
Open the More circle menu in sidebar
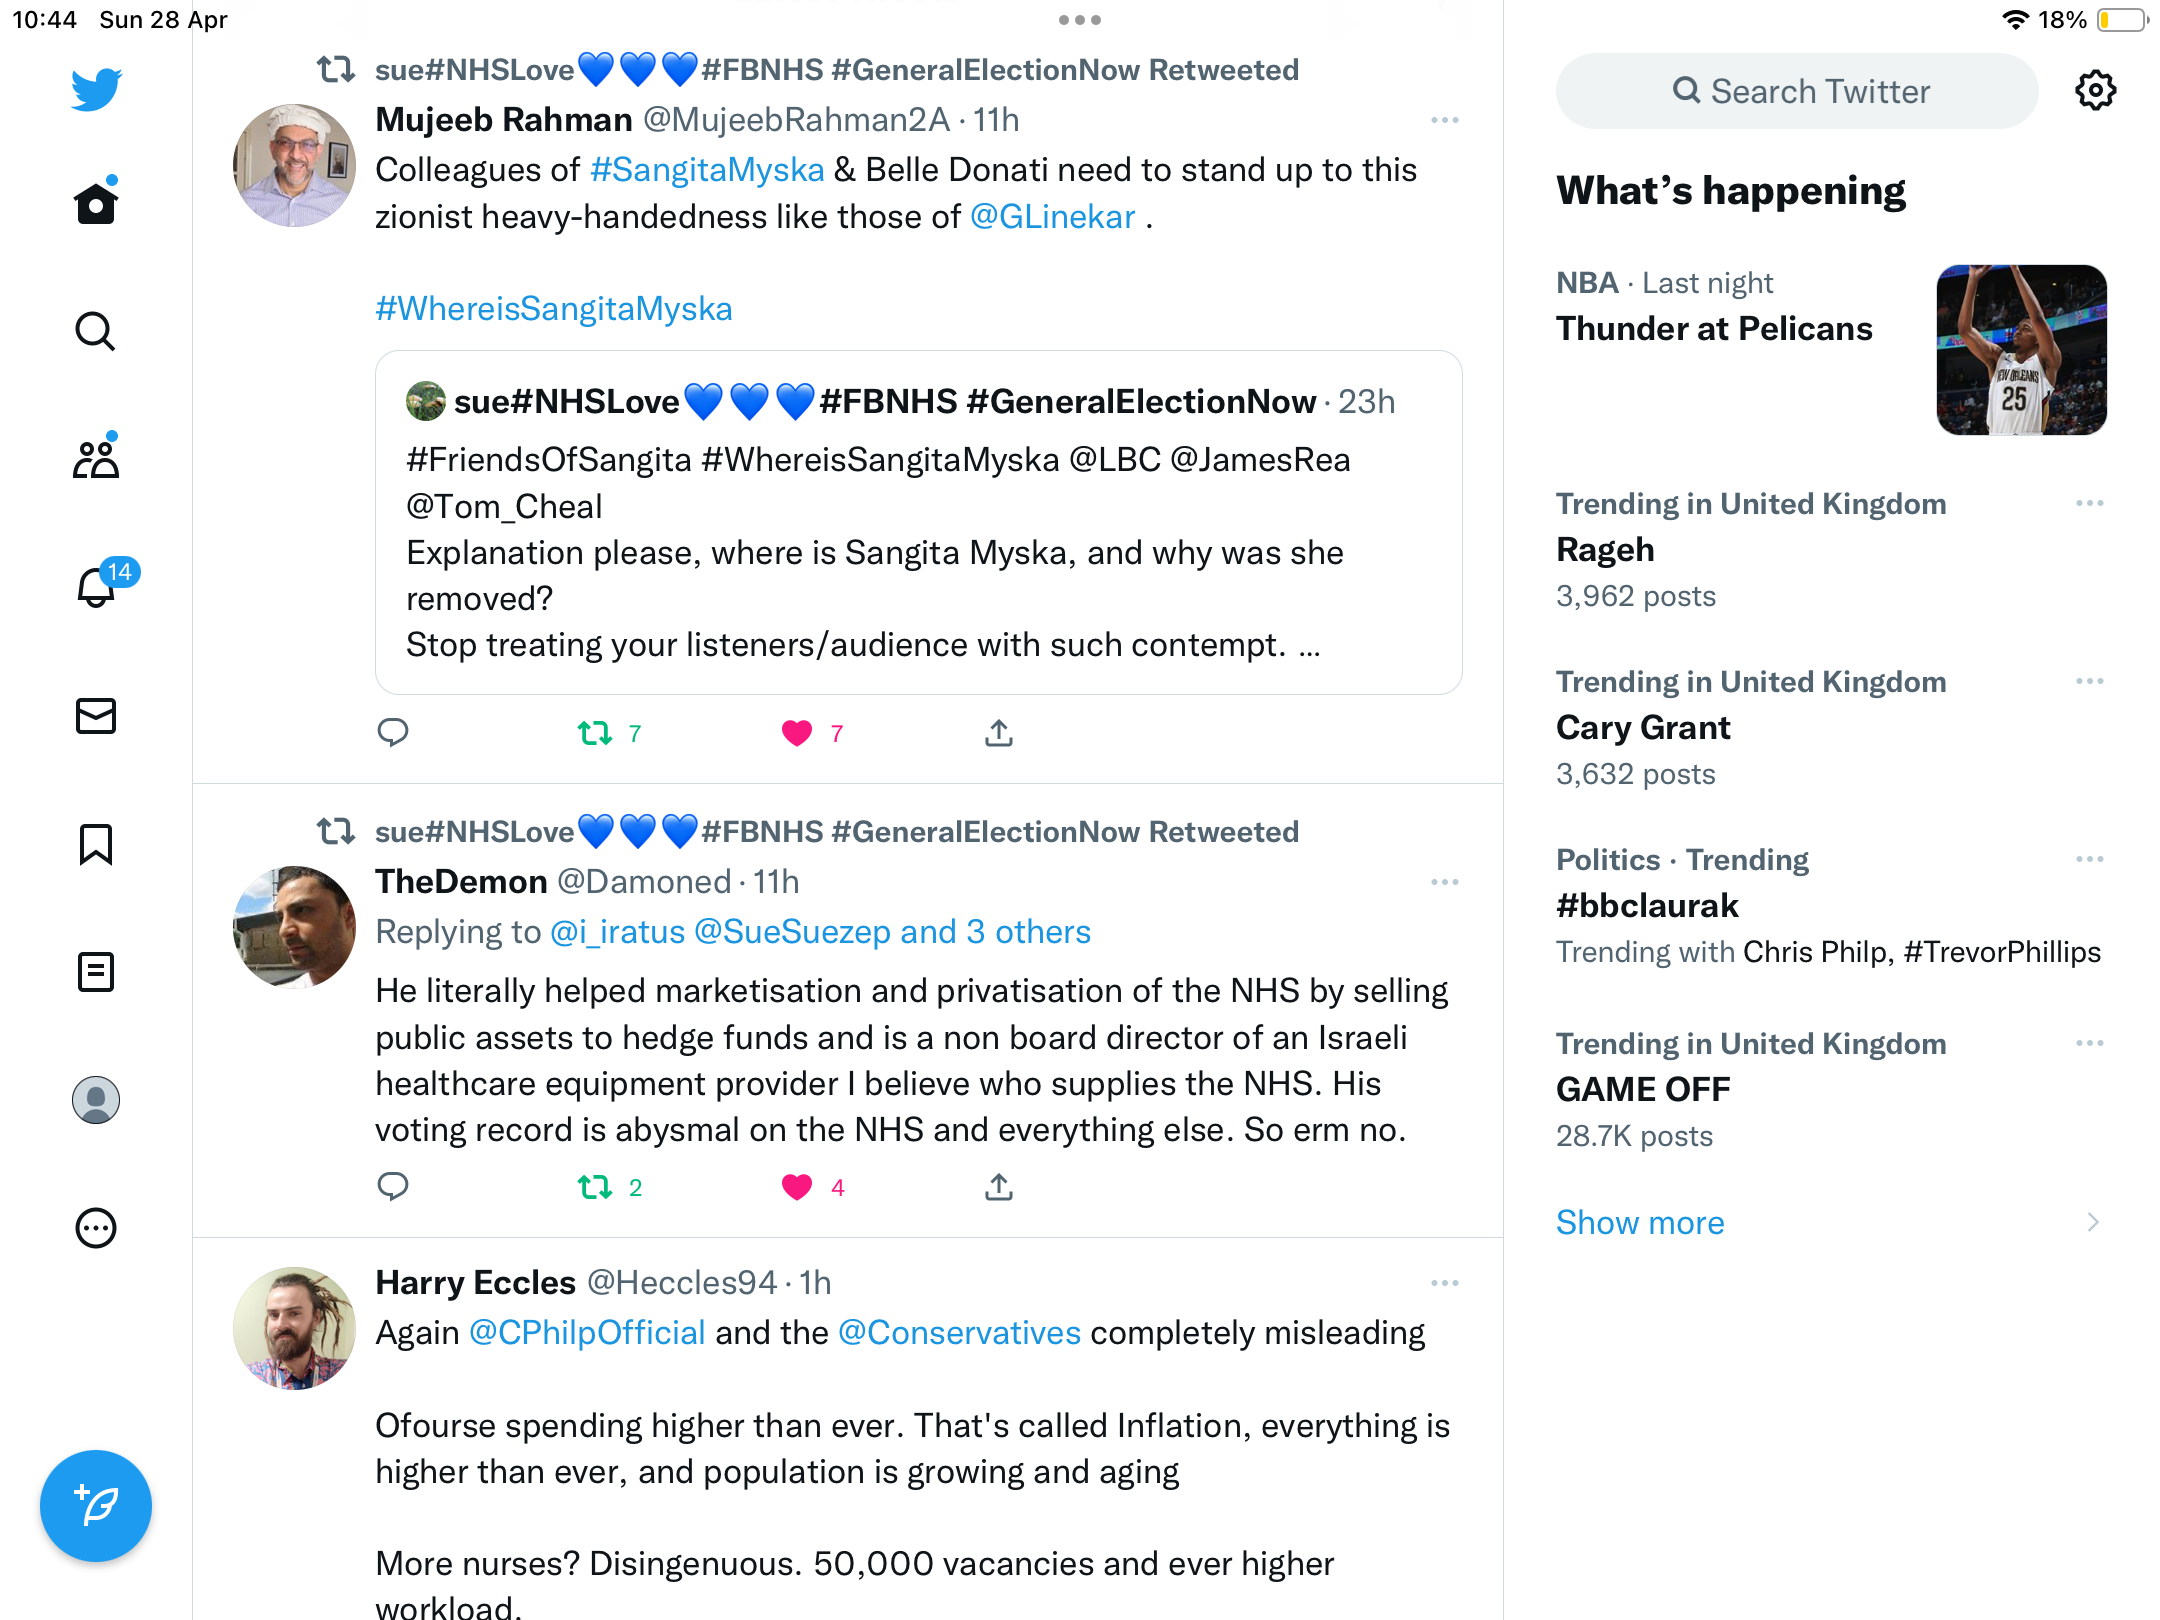point(96,1228)
